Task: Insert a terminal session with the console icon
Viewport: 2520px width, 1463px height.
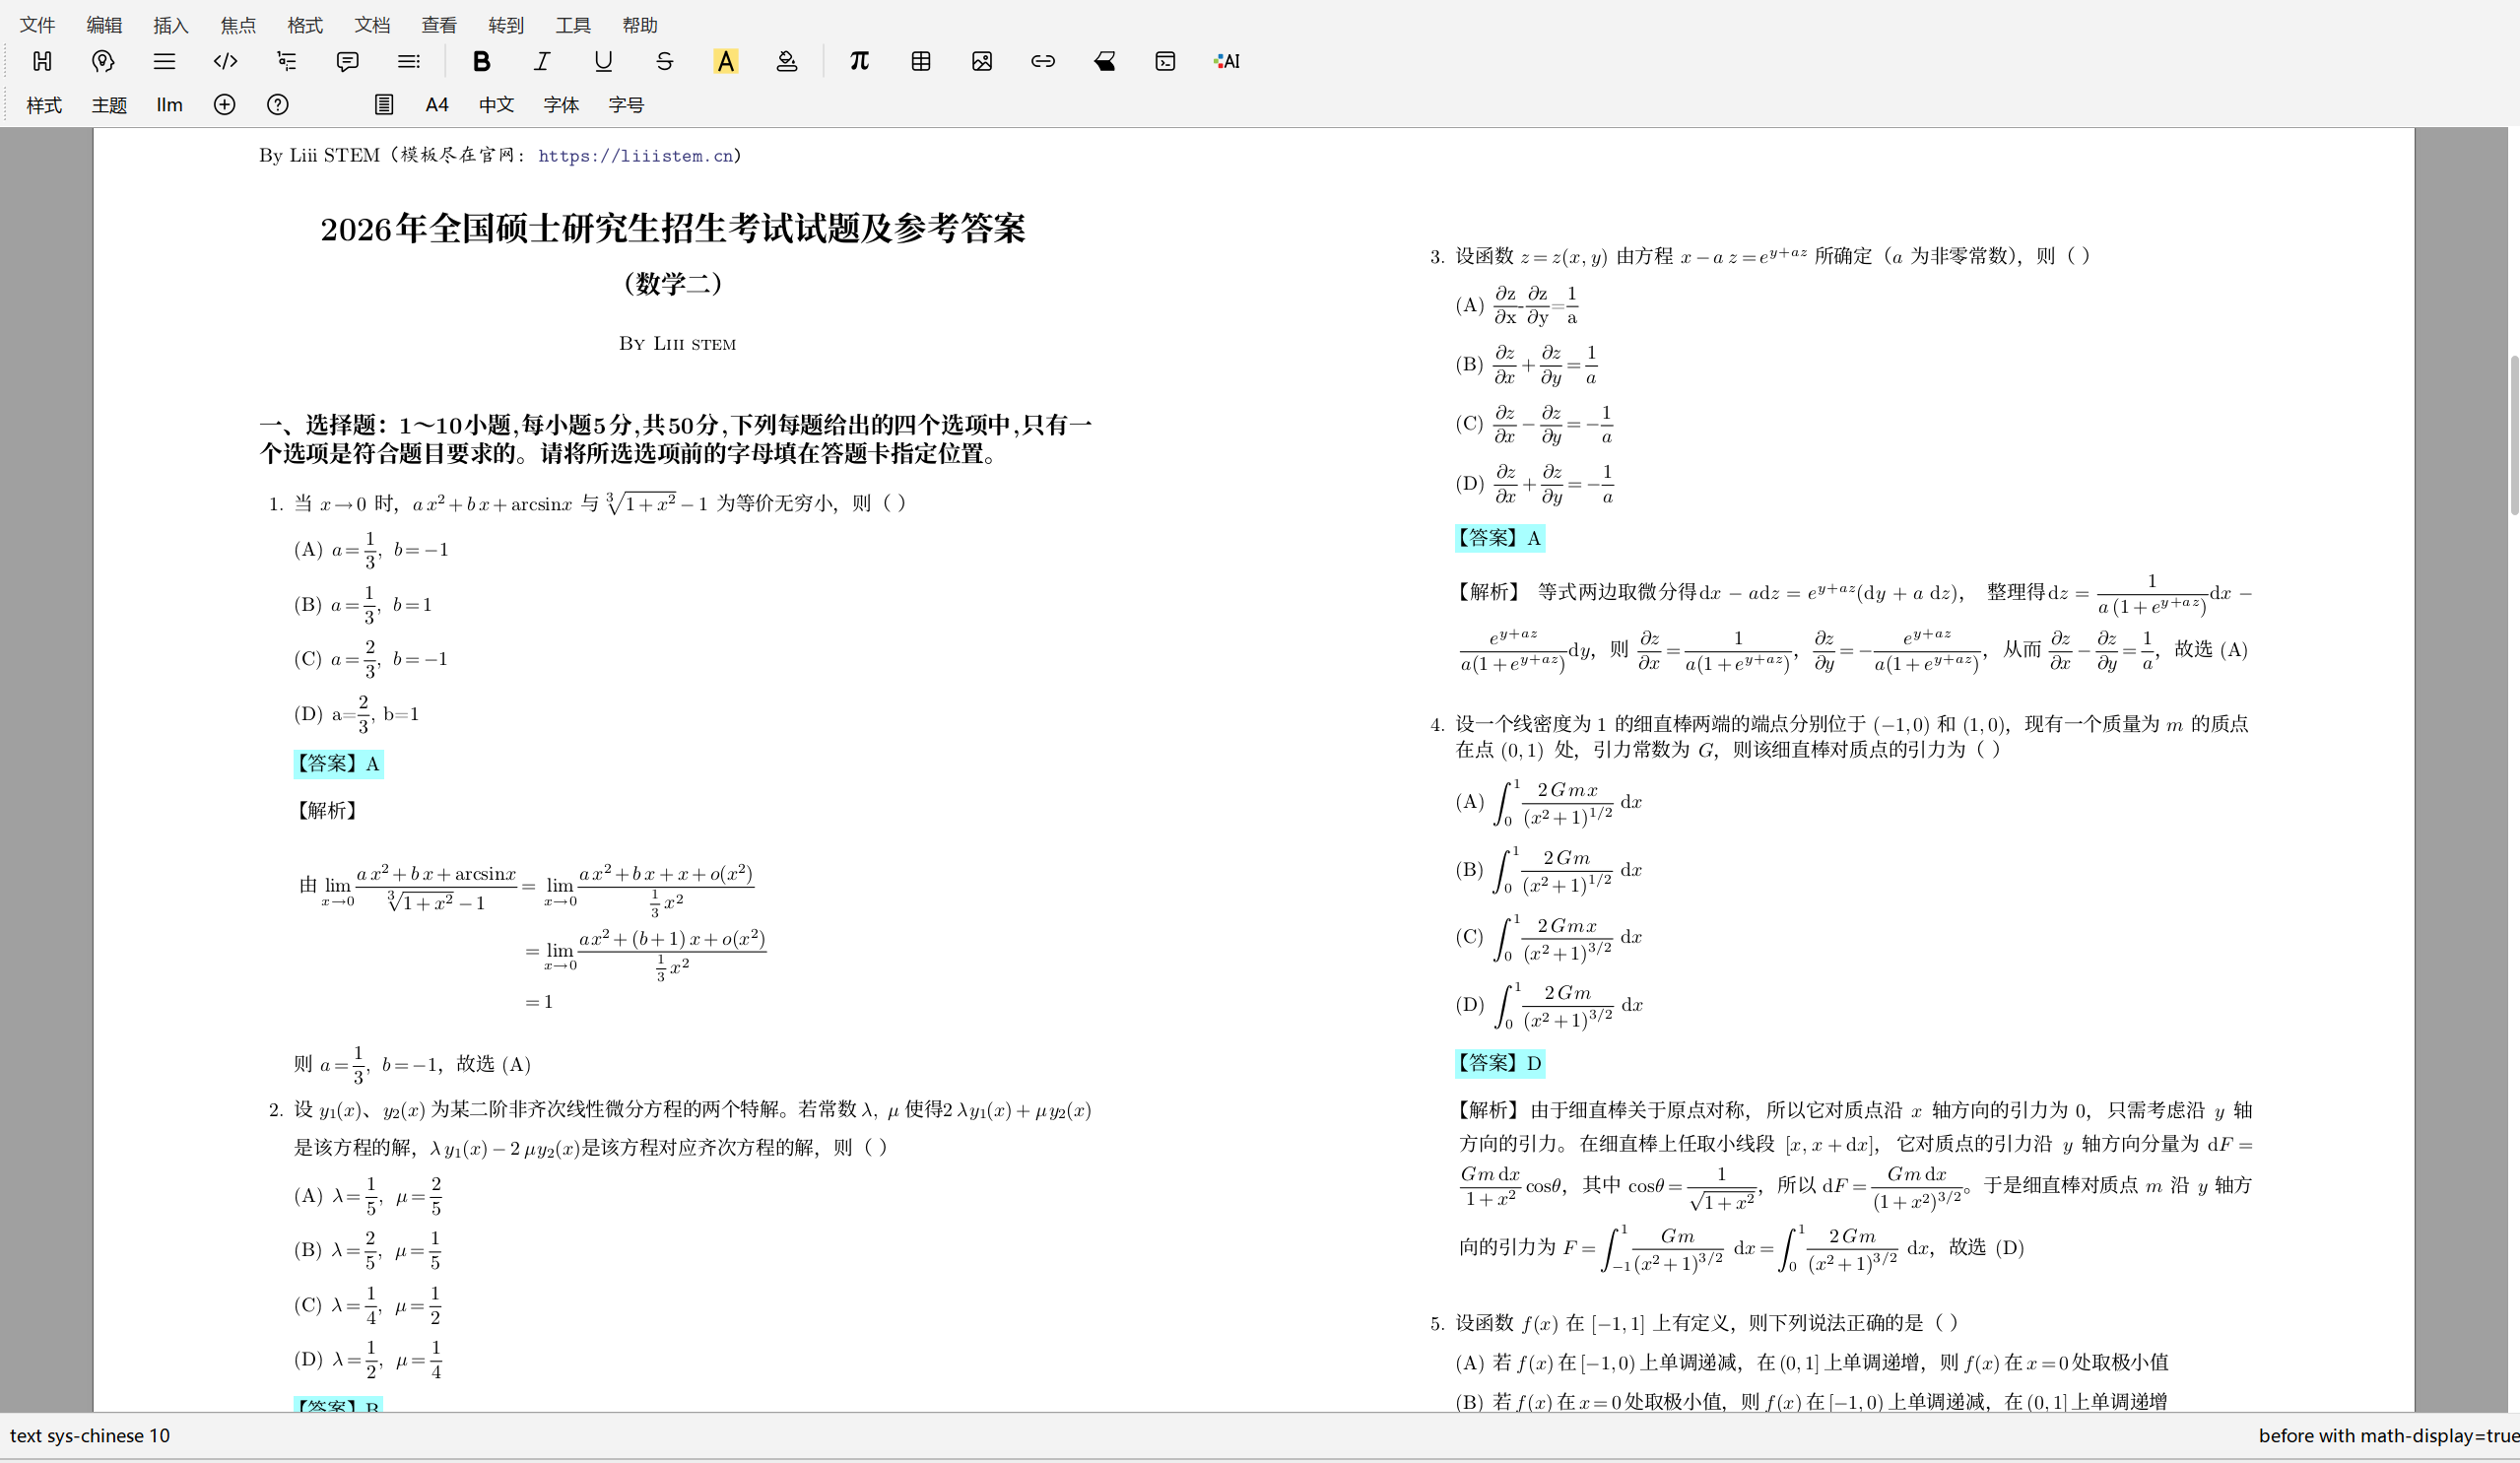Action: (1165, 61)
